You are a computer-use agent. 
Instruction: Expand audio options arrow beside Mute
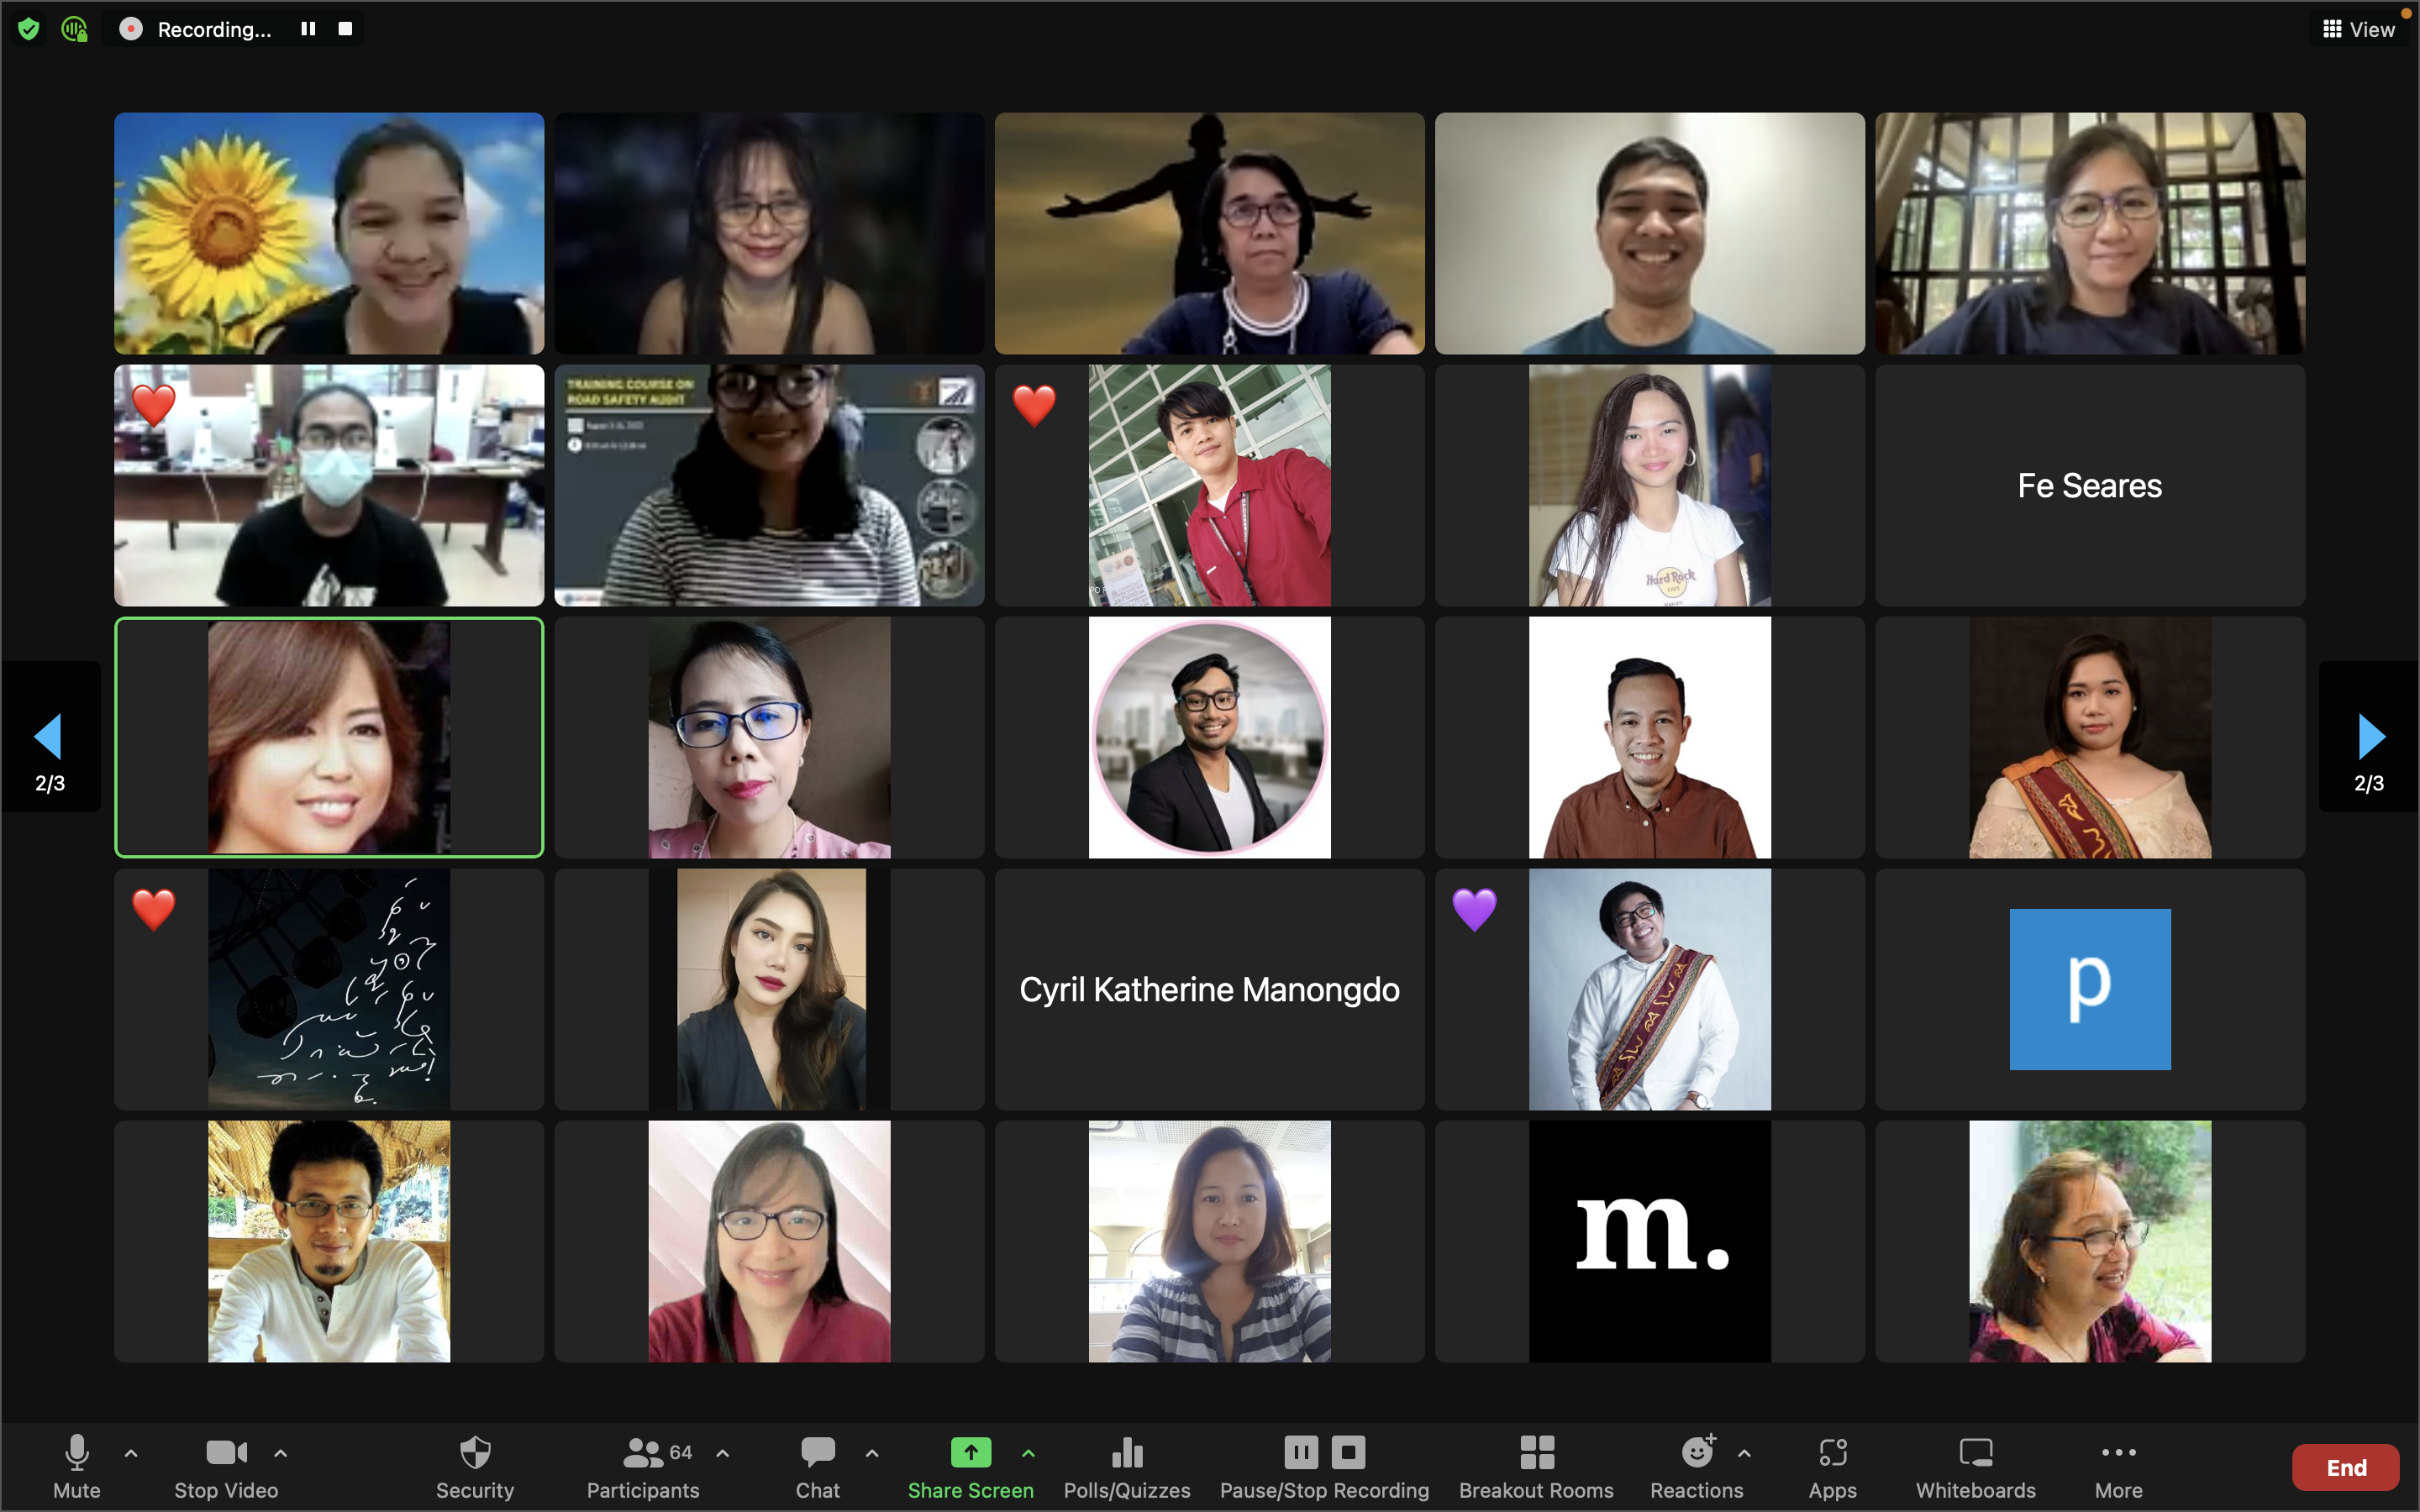point(131,1453)
